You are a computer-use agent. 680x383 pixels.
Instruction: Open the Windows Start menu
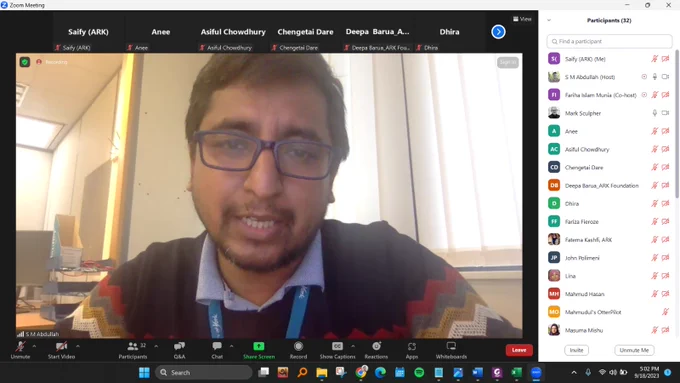click(144, 372)
